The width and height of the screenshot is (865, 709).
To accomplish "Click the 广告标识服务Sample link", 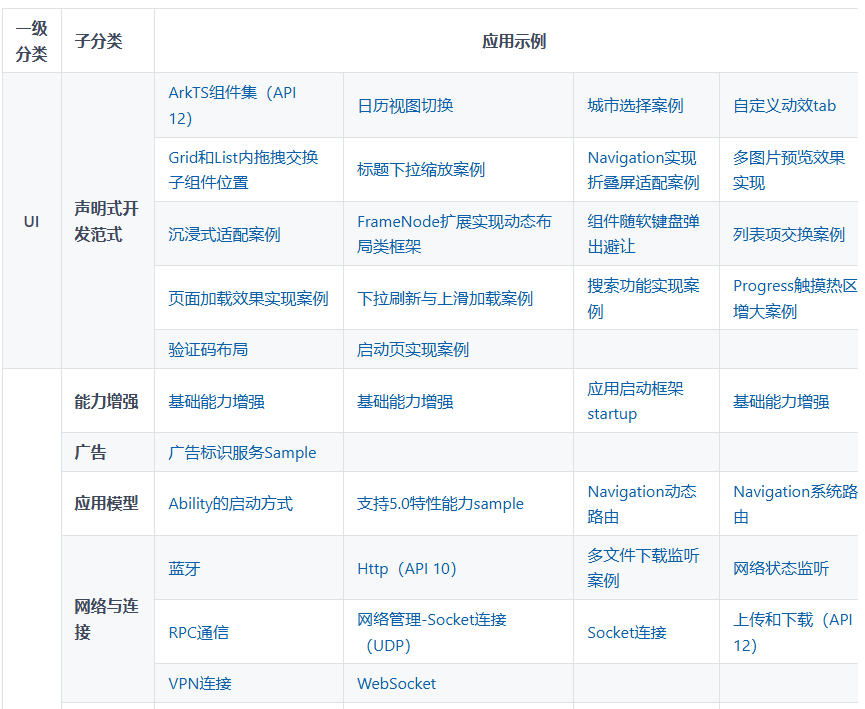I will 242,452.
